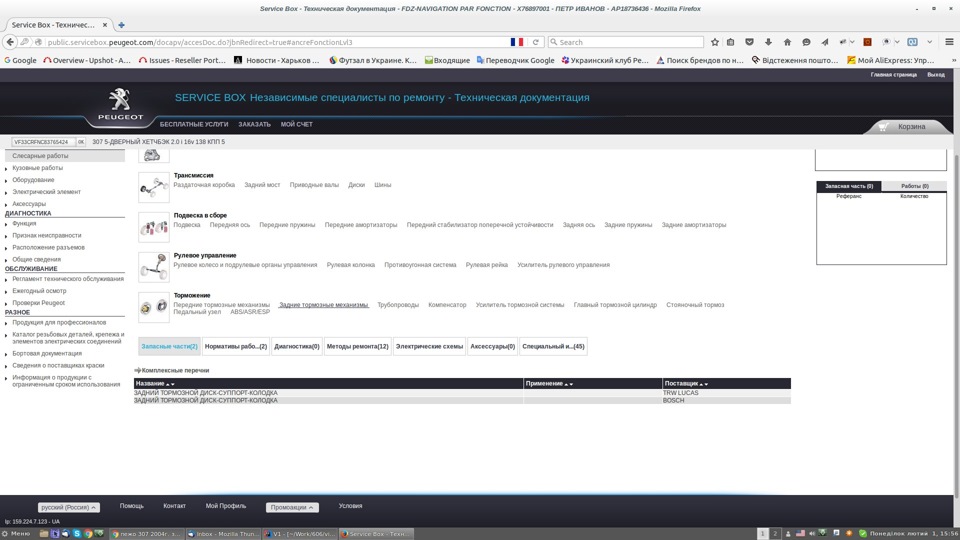Switch to the Inbox - Mozilla Thunderbird taskbar window
This screenshot has height=540, width=960.
coord(222,533)
